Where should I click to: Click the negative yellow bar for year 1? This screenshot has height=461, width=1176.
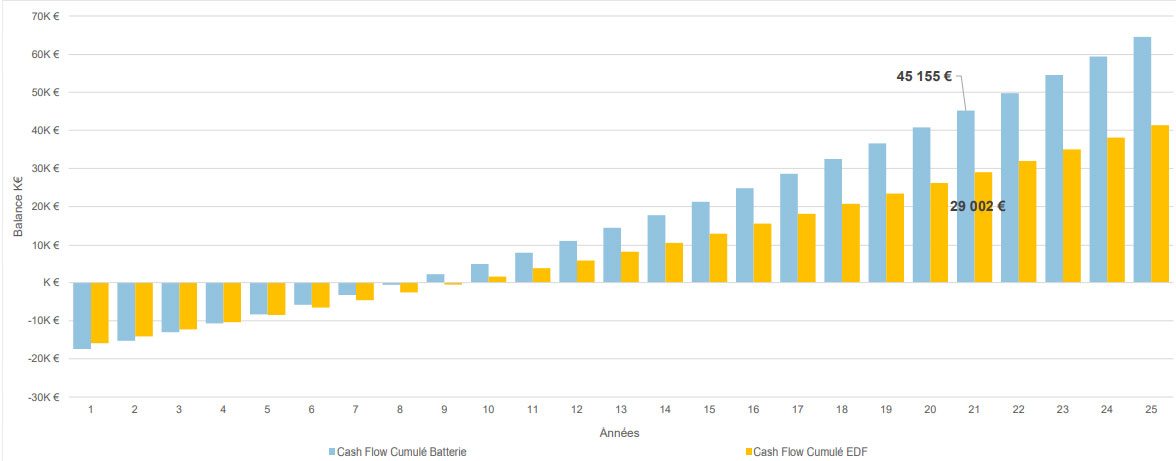[x=100, y=312]
